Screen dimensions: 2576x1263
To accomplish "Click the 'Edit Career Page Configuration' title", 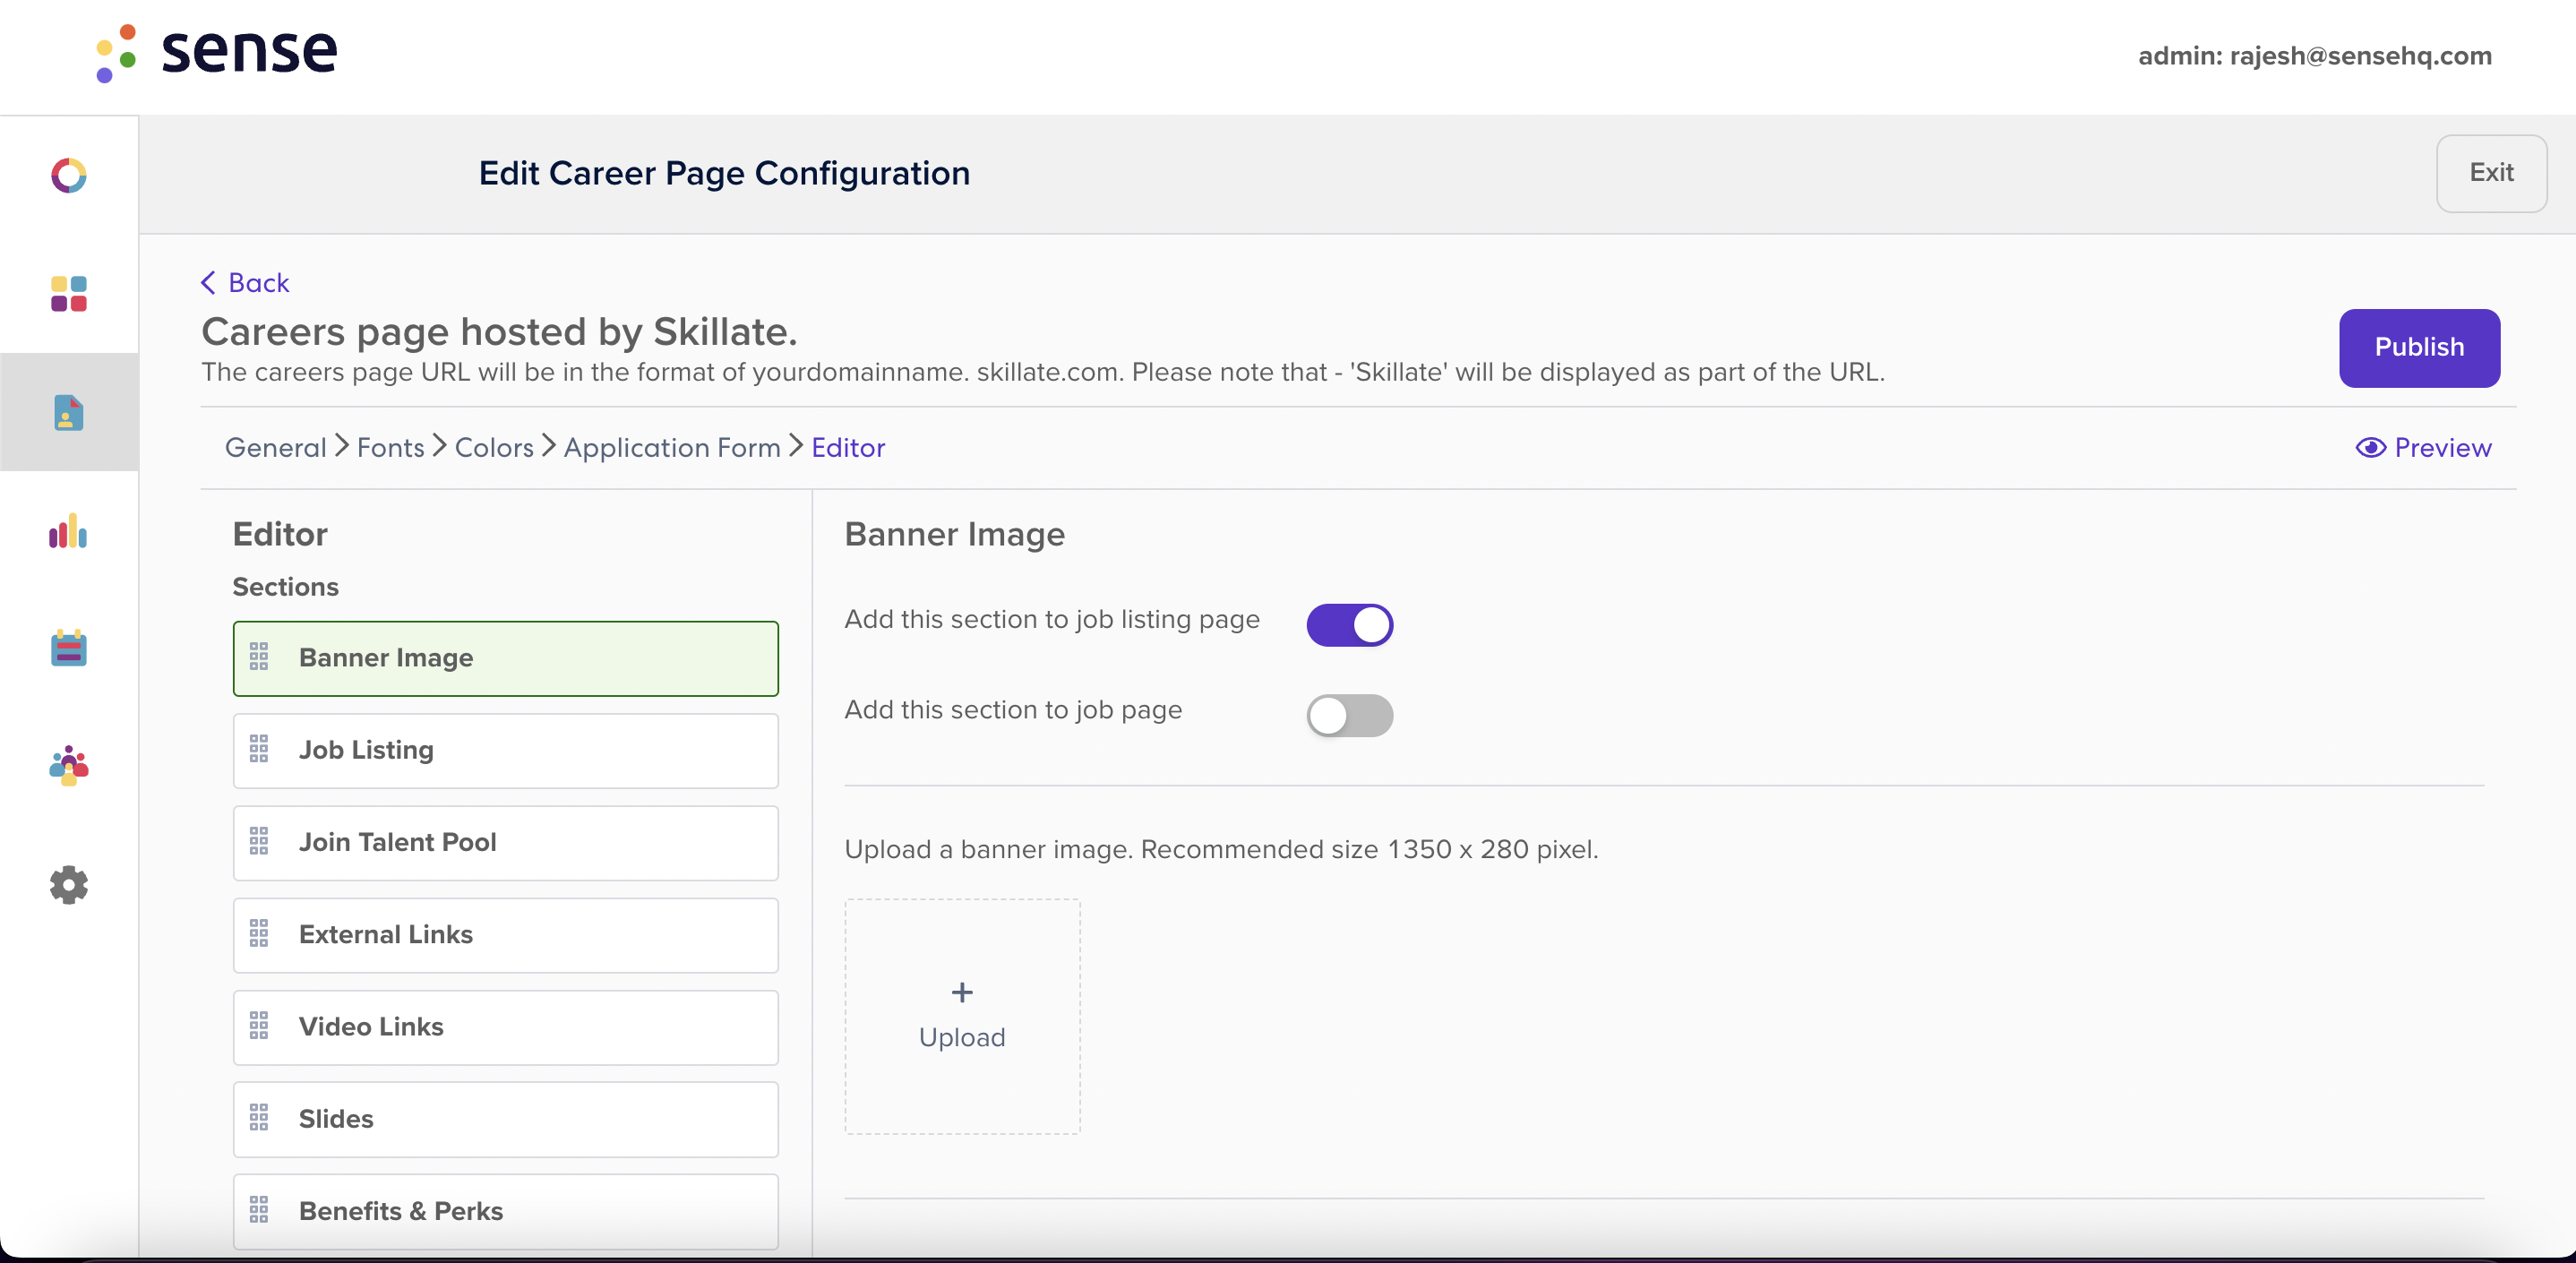I will pos(724,173).
